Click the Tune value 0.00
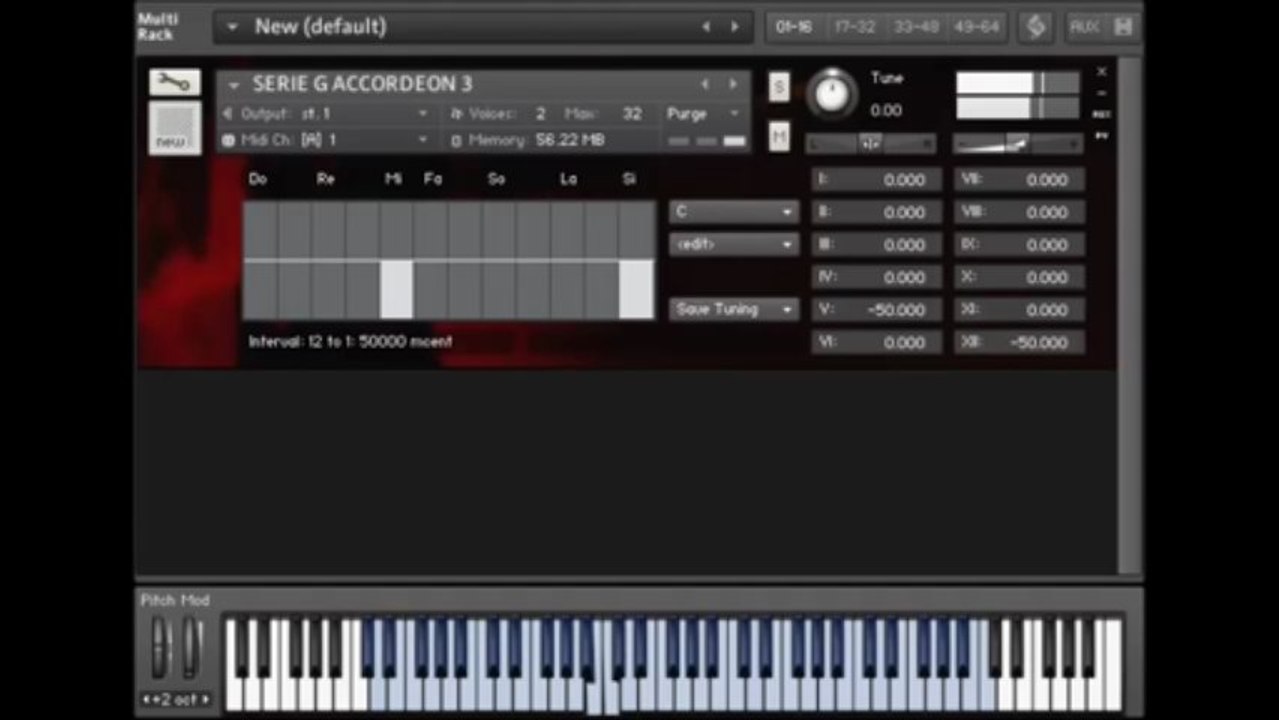 point(886,110)
